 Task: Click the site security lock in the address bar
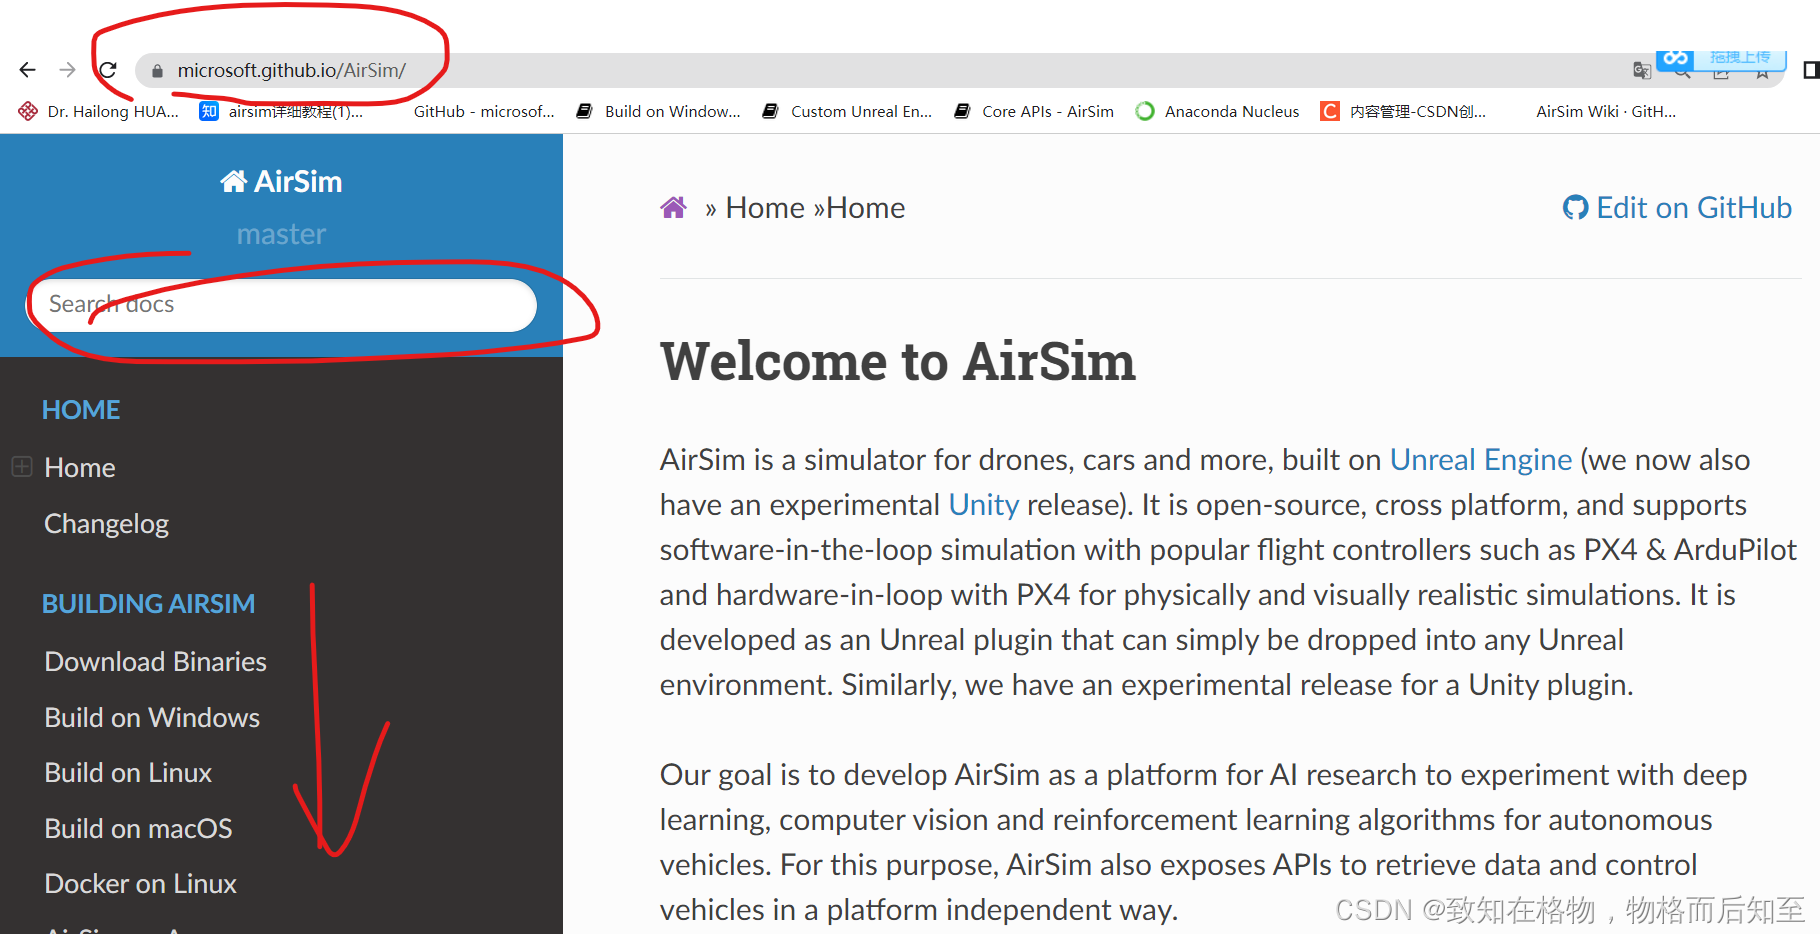click(x=156, y=71)
